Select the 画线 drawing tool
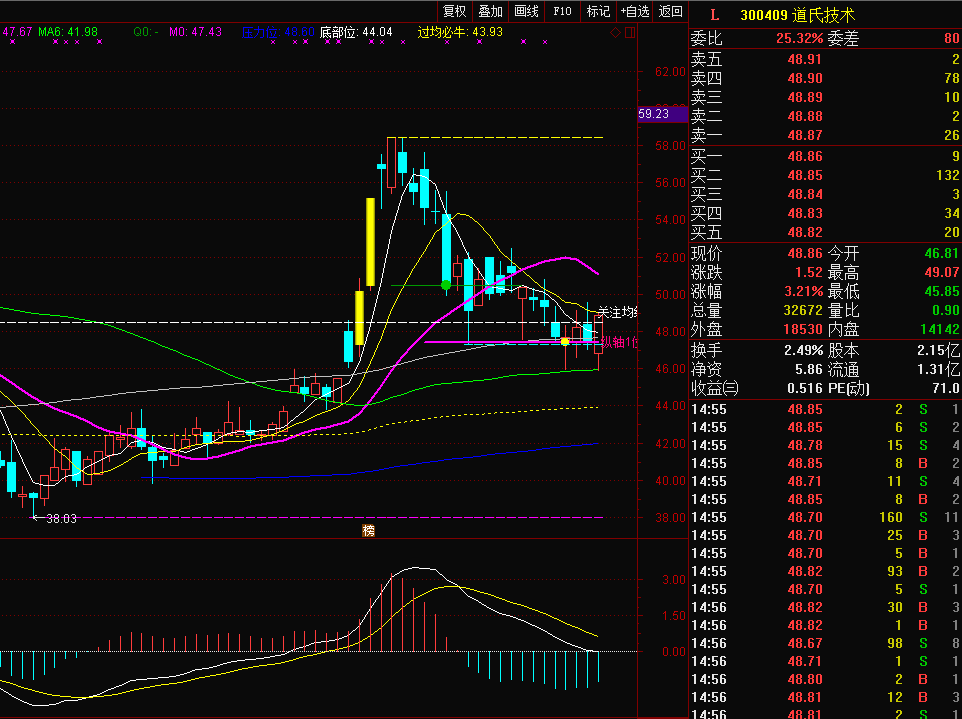 (526, 11)
